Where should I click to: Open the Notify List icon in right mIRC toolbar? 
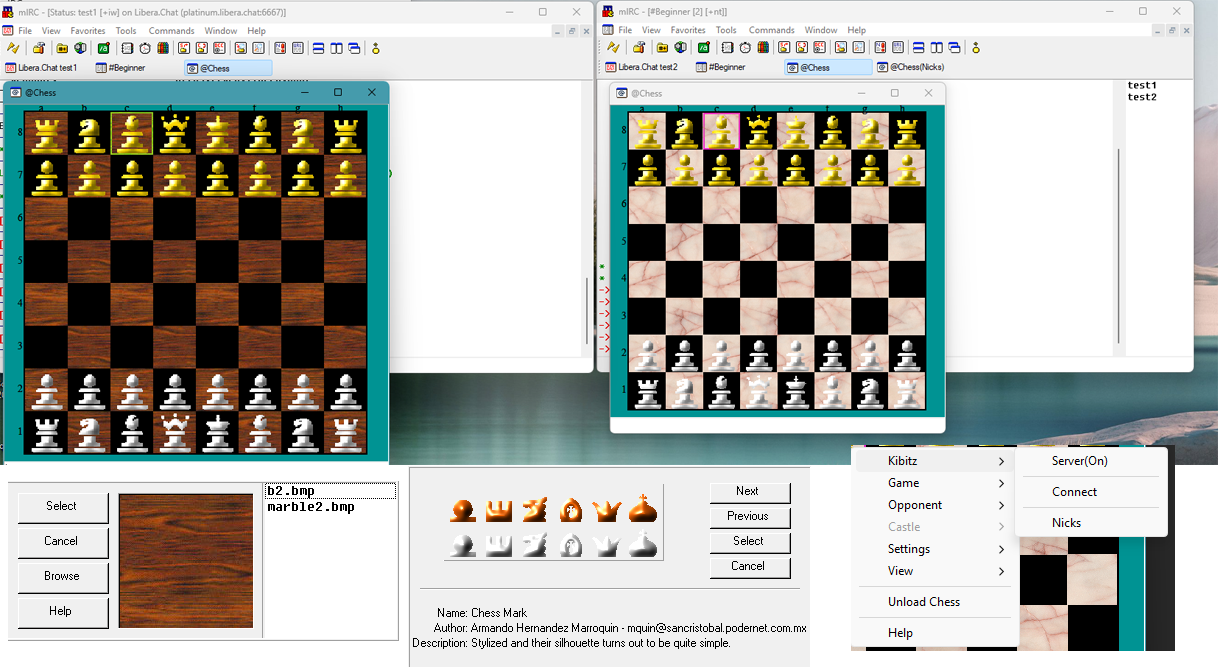(880, 48)
